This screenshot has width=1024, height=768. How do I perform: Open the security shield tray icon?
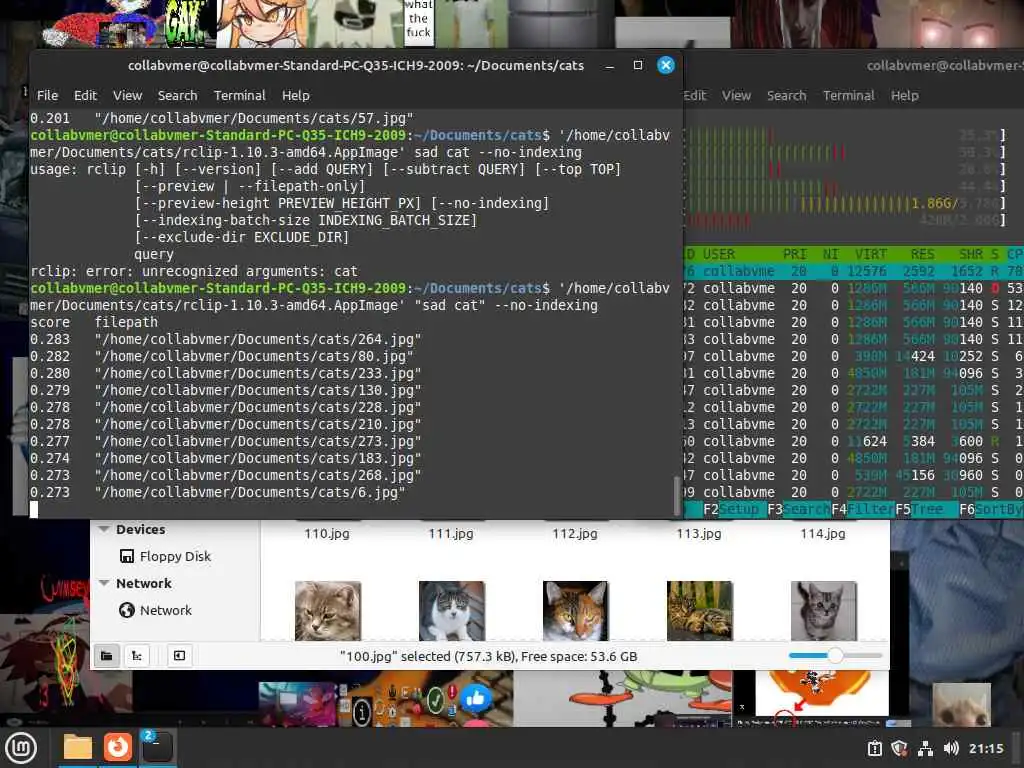pyautogui.click(x=899, y=749)
